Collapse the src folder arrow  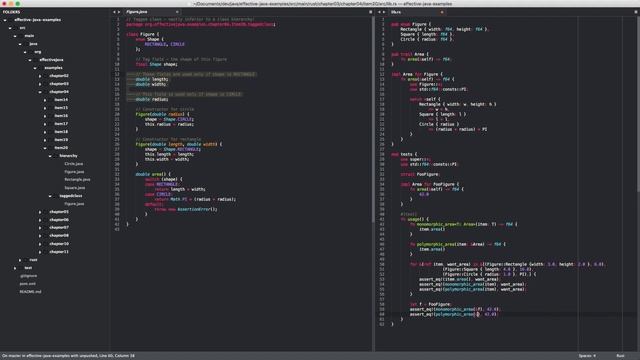[10, 28]
